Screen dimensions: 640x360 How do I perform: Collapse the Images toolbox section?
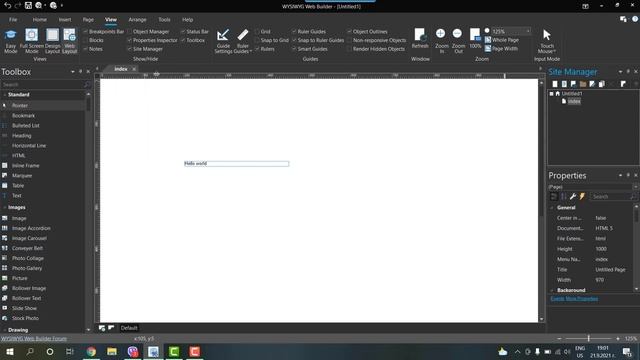pos(4,207)
